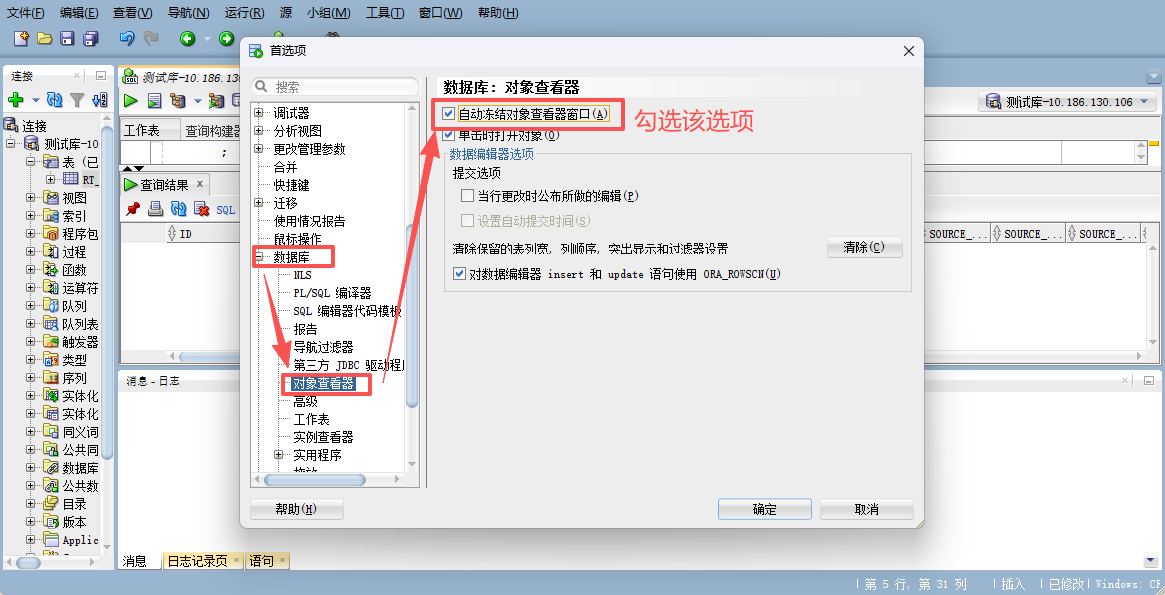Collapse the 测试库 connection node
This screenshot has height=595, width=1165.
tap(10, 143)
